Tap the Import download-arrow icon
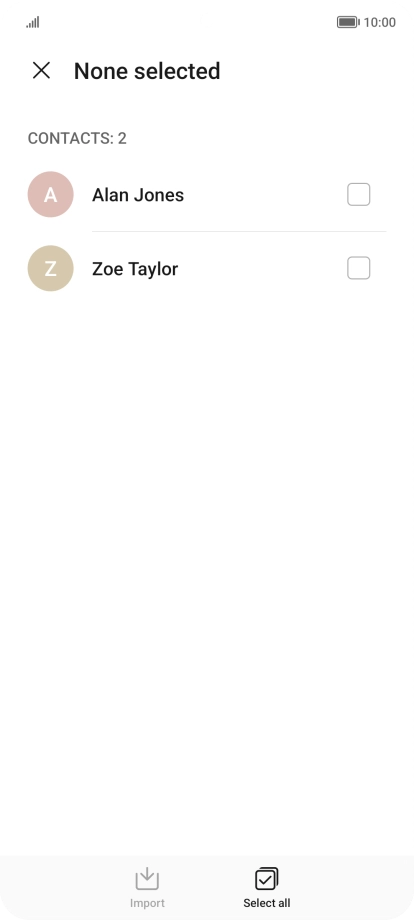 (147, 878)
